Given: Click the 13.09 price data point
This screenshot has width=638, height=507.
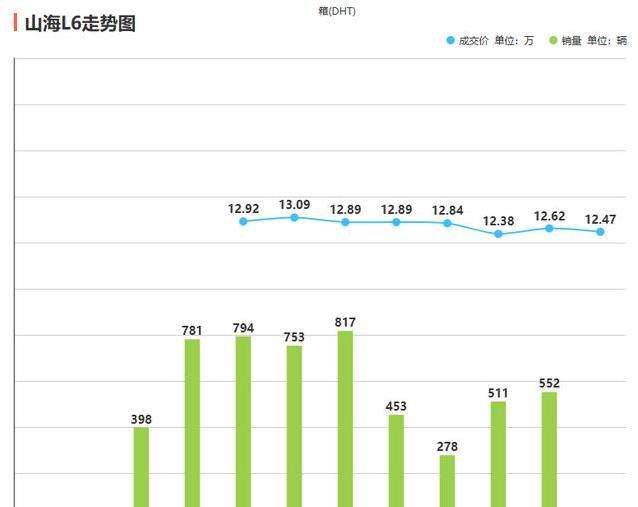Looking at the screenshot, I should (x=294, y=217).
